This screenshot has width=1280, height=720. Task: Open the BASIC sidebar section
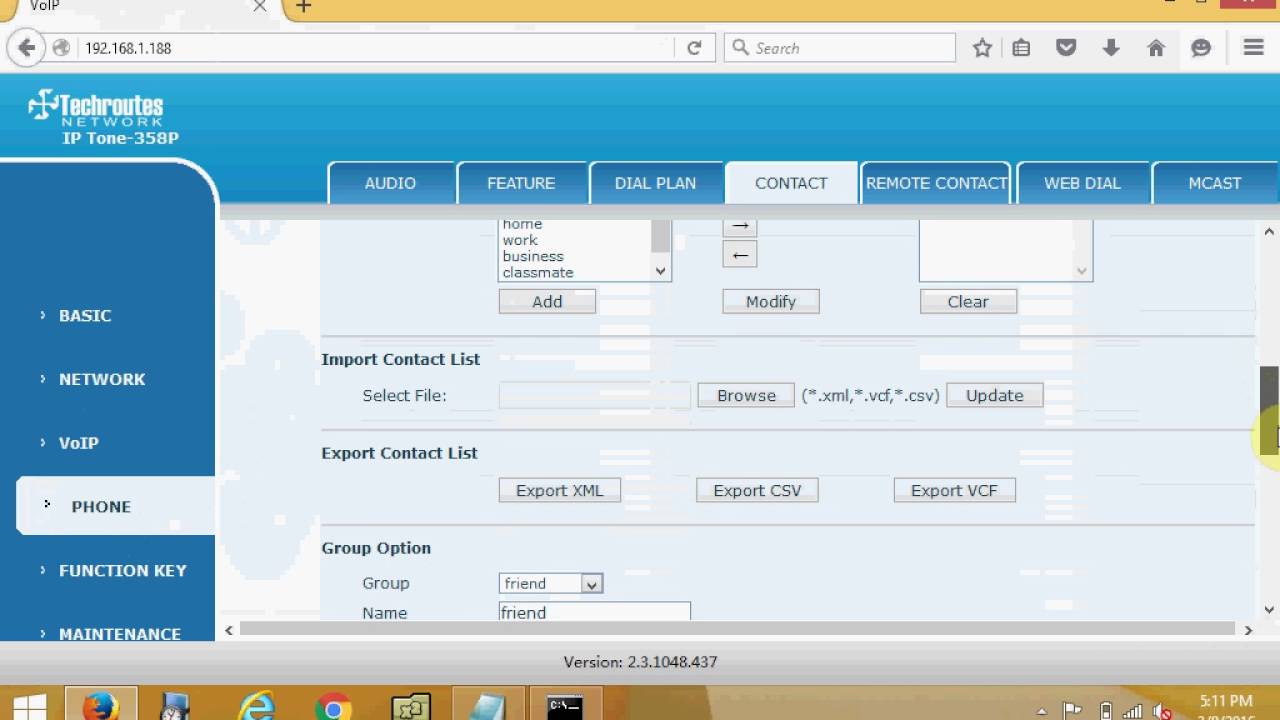85,315
